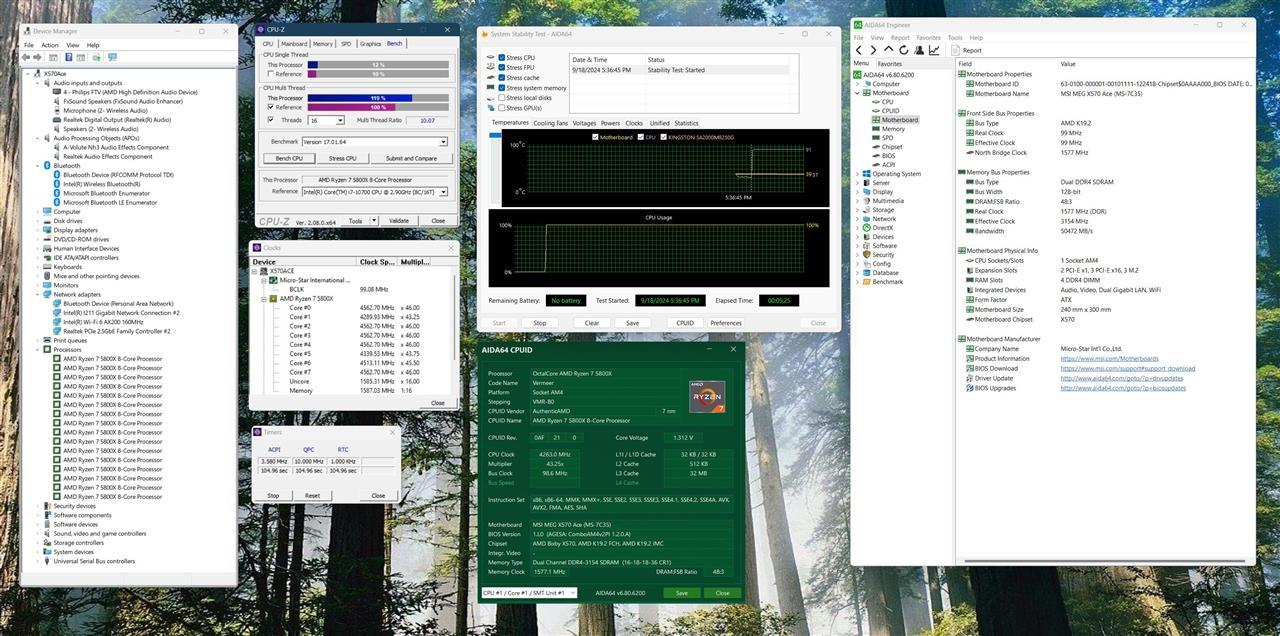Click Reset button in Timers window

pyautogui.click(x=312, y=495)
